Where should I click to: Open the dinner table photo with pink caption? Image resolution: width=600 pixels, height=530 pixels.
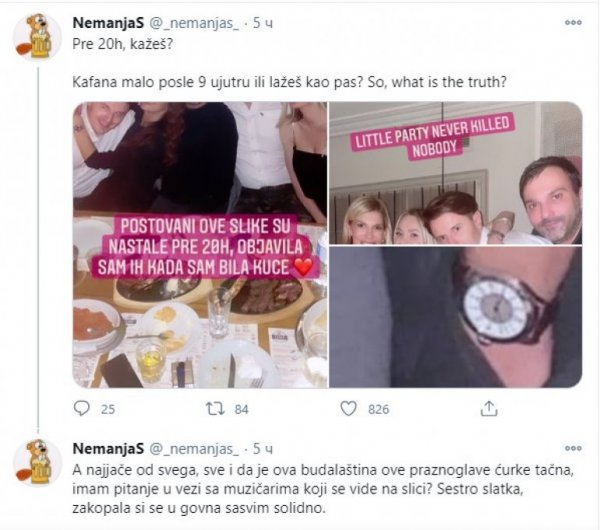200,245
